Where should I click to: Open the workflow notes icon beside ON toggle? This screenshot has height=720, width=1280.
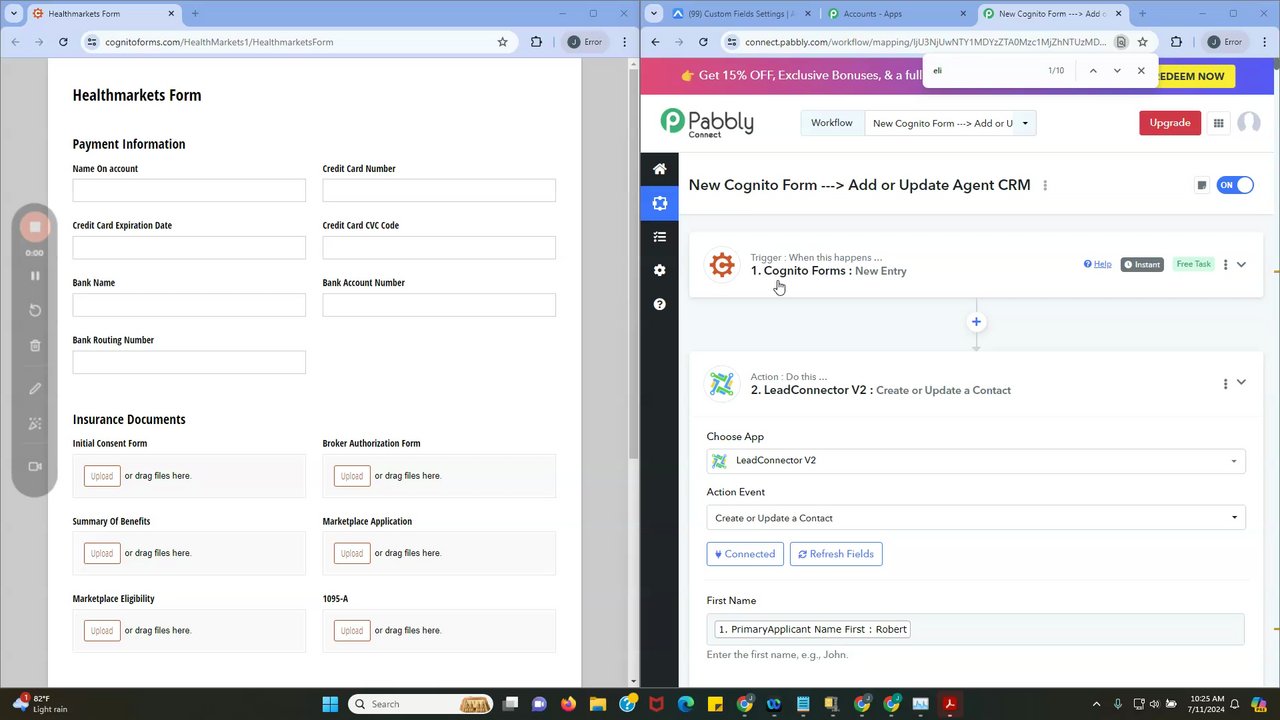pos(1202,185)
